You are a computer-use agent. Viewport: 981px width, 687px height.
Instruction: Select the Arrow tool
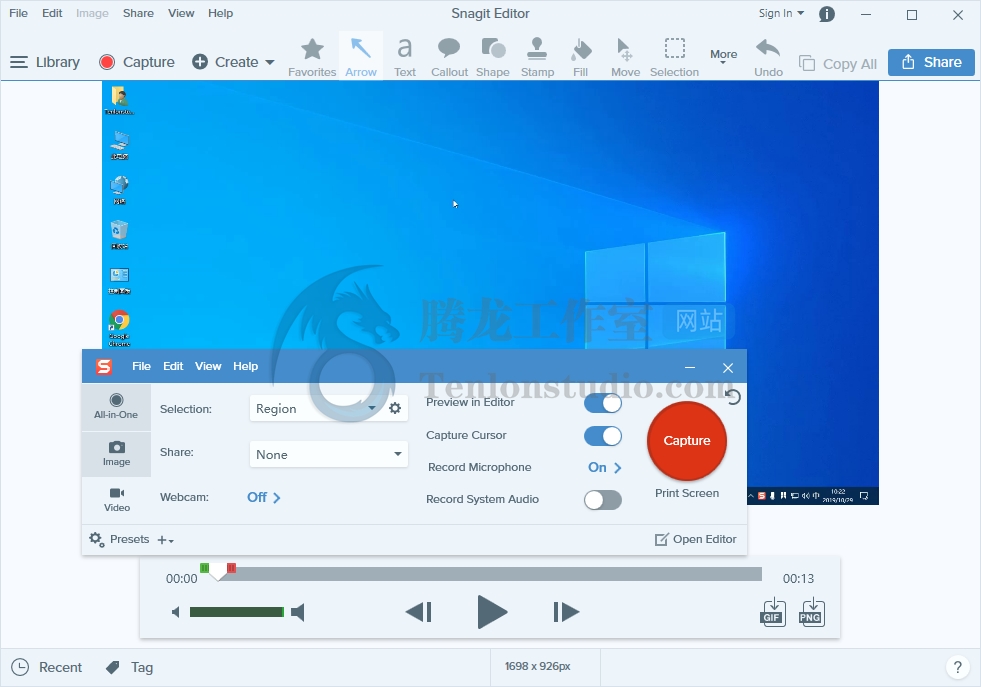click(361, 57)
